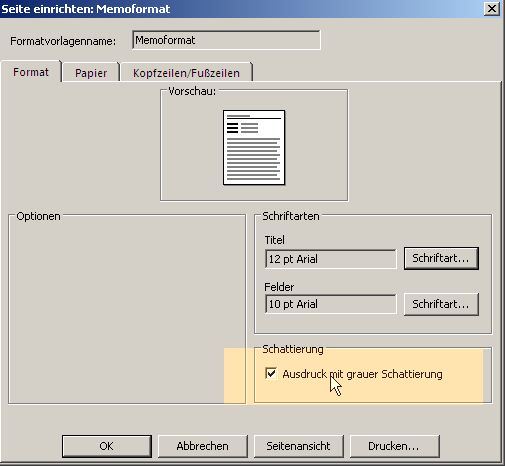Confirm the dialog with OK
The width and height of the screenshot is (505, 466).
click(107, 446)
